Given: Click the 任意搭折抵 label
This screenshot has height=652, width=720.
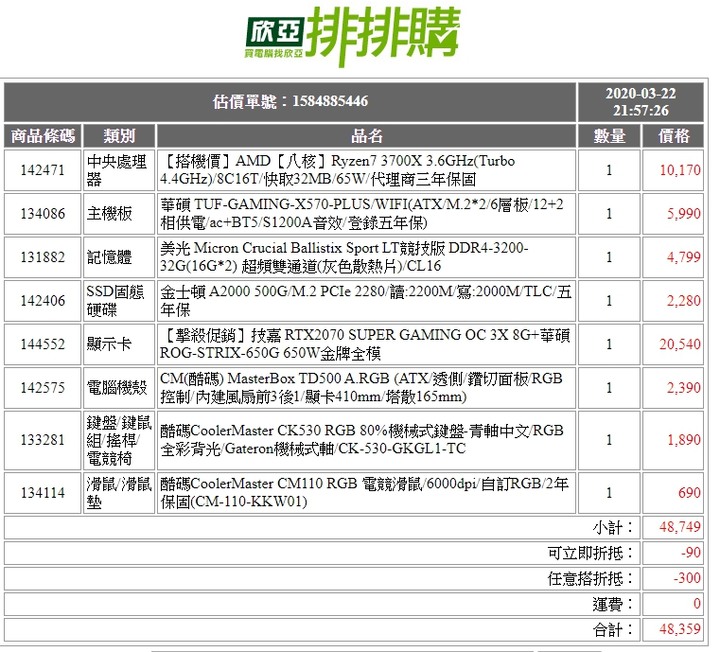Looking at the screenshot, I should [591, 579].
